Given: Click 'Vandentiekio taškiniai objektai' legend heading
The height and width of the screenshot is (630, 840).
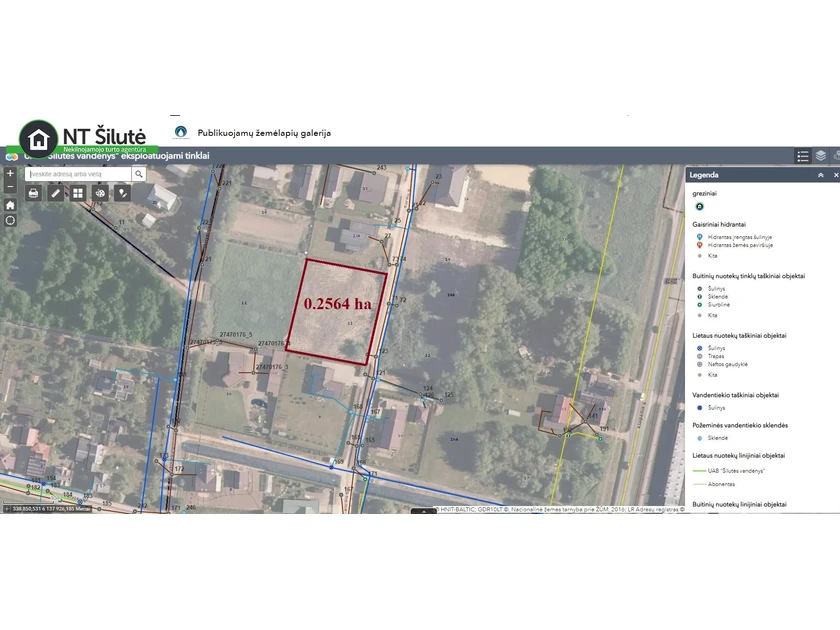Looking at the screenshot, I should point(736,395).
